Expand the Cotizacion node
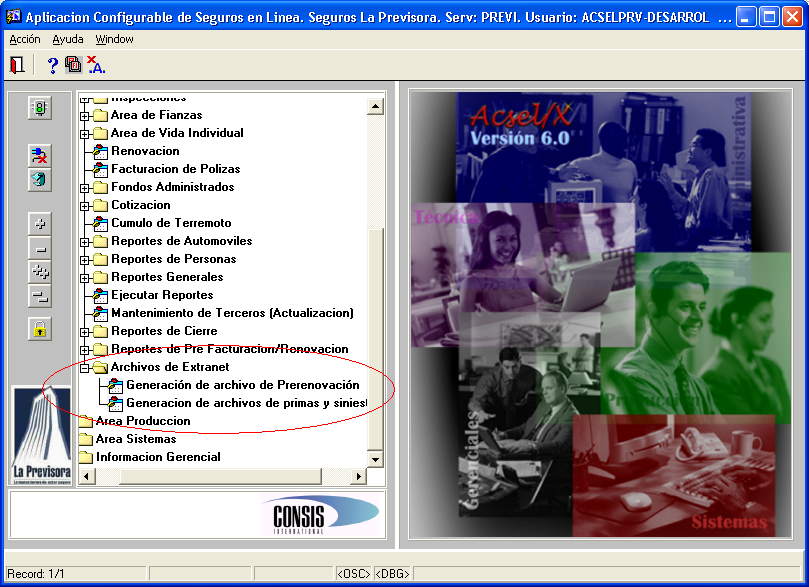 pyautogui.click(x=85, y=206)
